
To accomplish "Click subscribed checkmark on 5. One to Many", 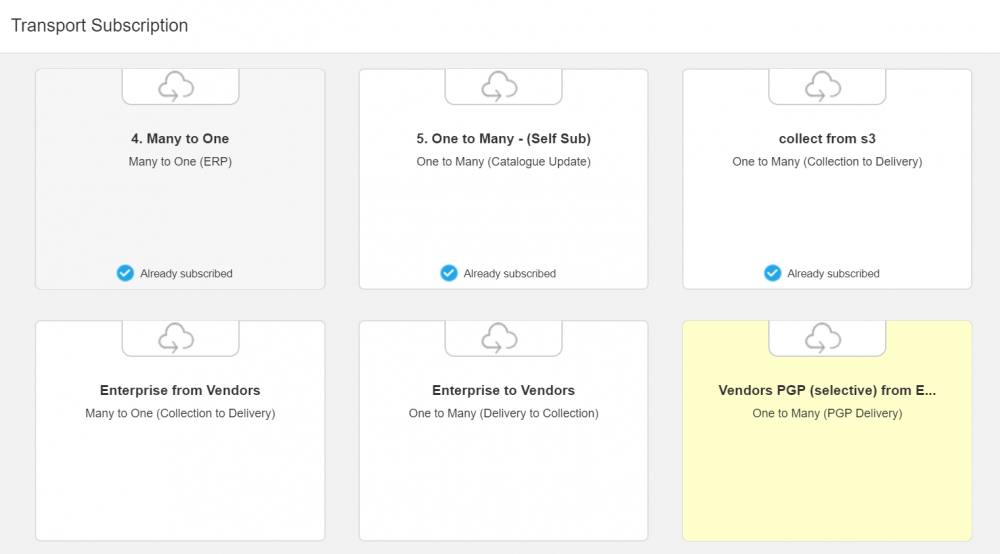I will pos(449,273).
